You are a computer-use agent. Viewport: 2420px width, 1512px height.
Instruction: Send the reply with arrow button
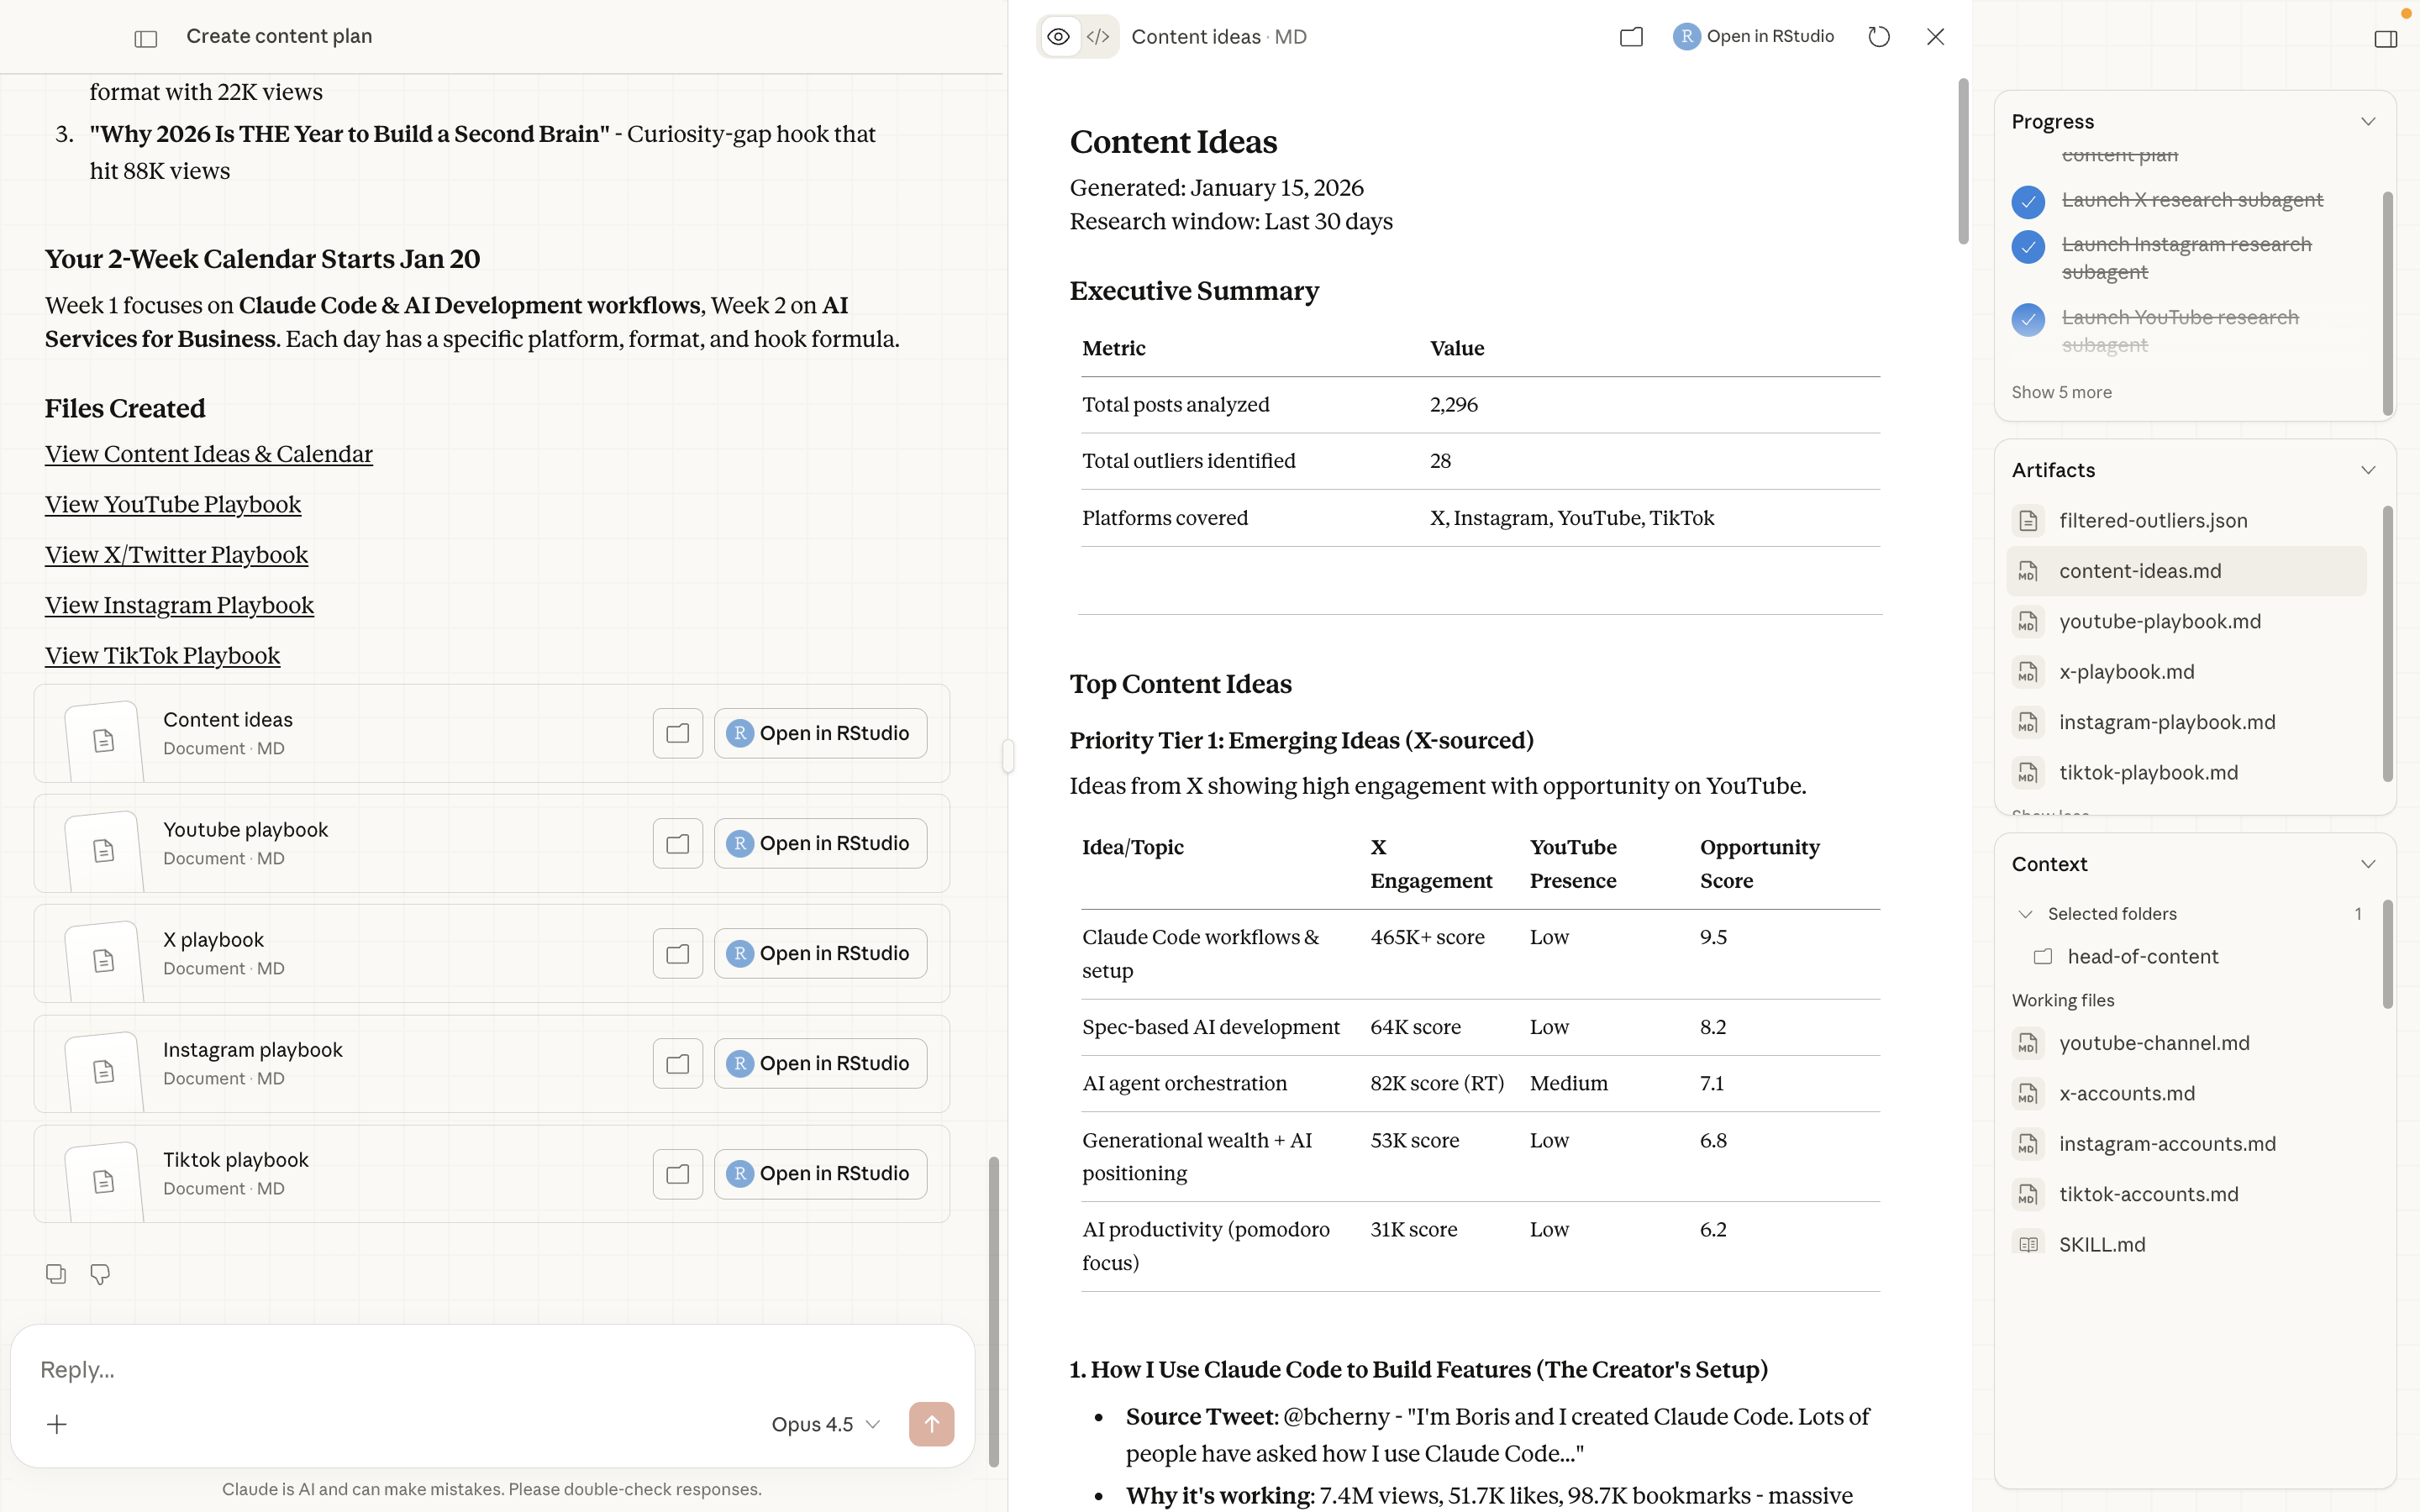(x=931, y=1424)
